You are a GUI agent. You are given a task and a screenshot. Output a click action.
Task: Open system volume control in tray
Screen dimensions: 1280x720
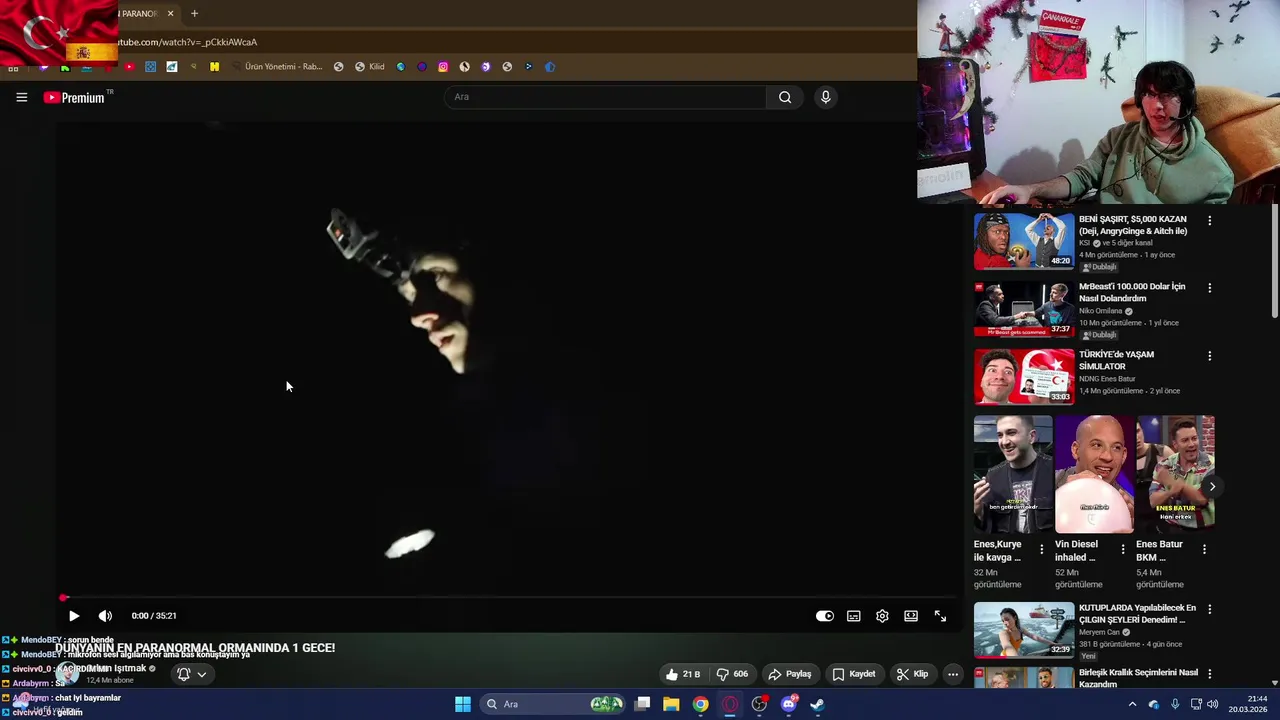click(1213, 704)
